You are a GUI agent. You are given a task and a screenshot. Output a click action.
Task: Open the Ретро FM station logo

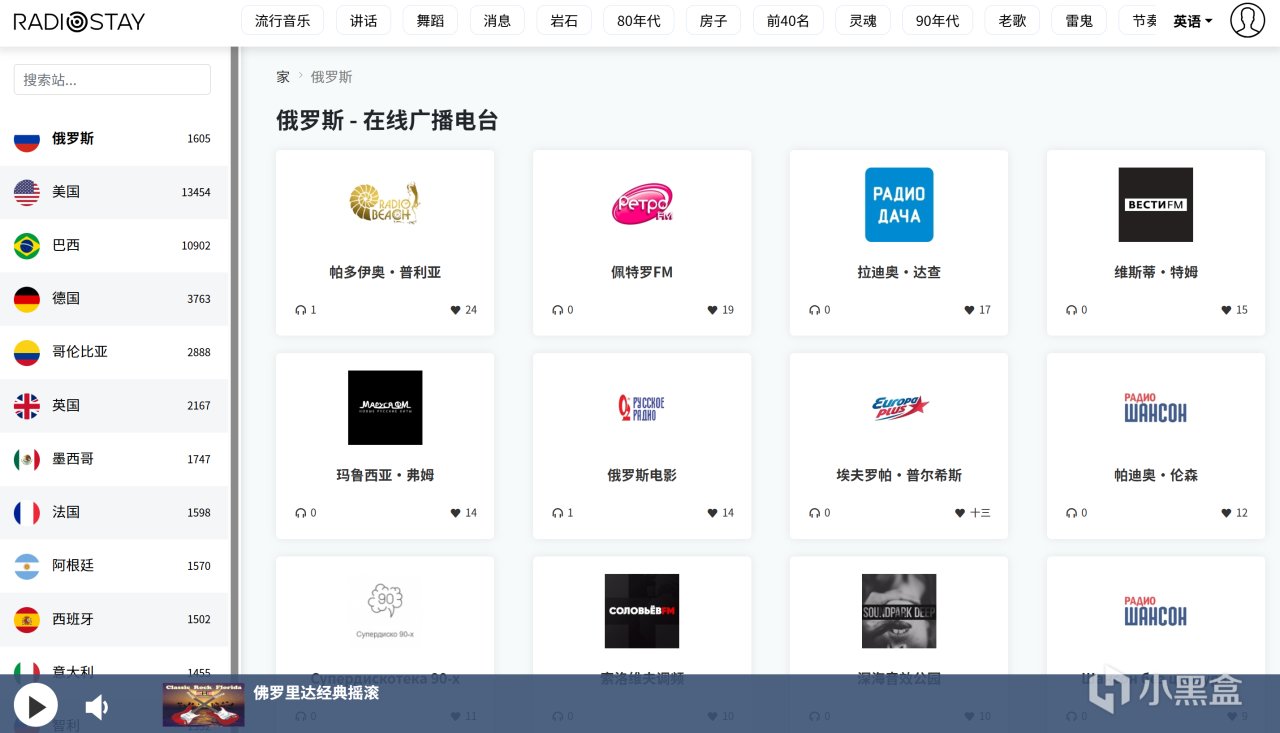pyautogui.click(x=642, y=204)
